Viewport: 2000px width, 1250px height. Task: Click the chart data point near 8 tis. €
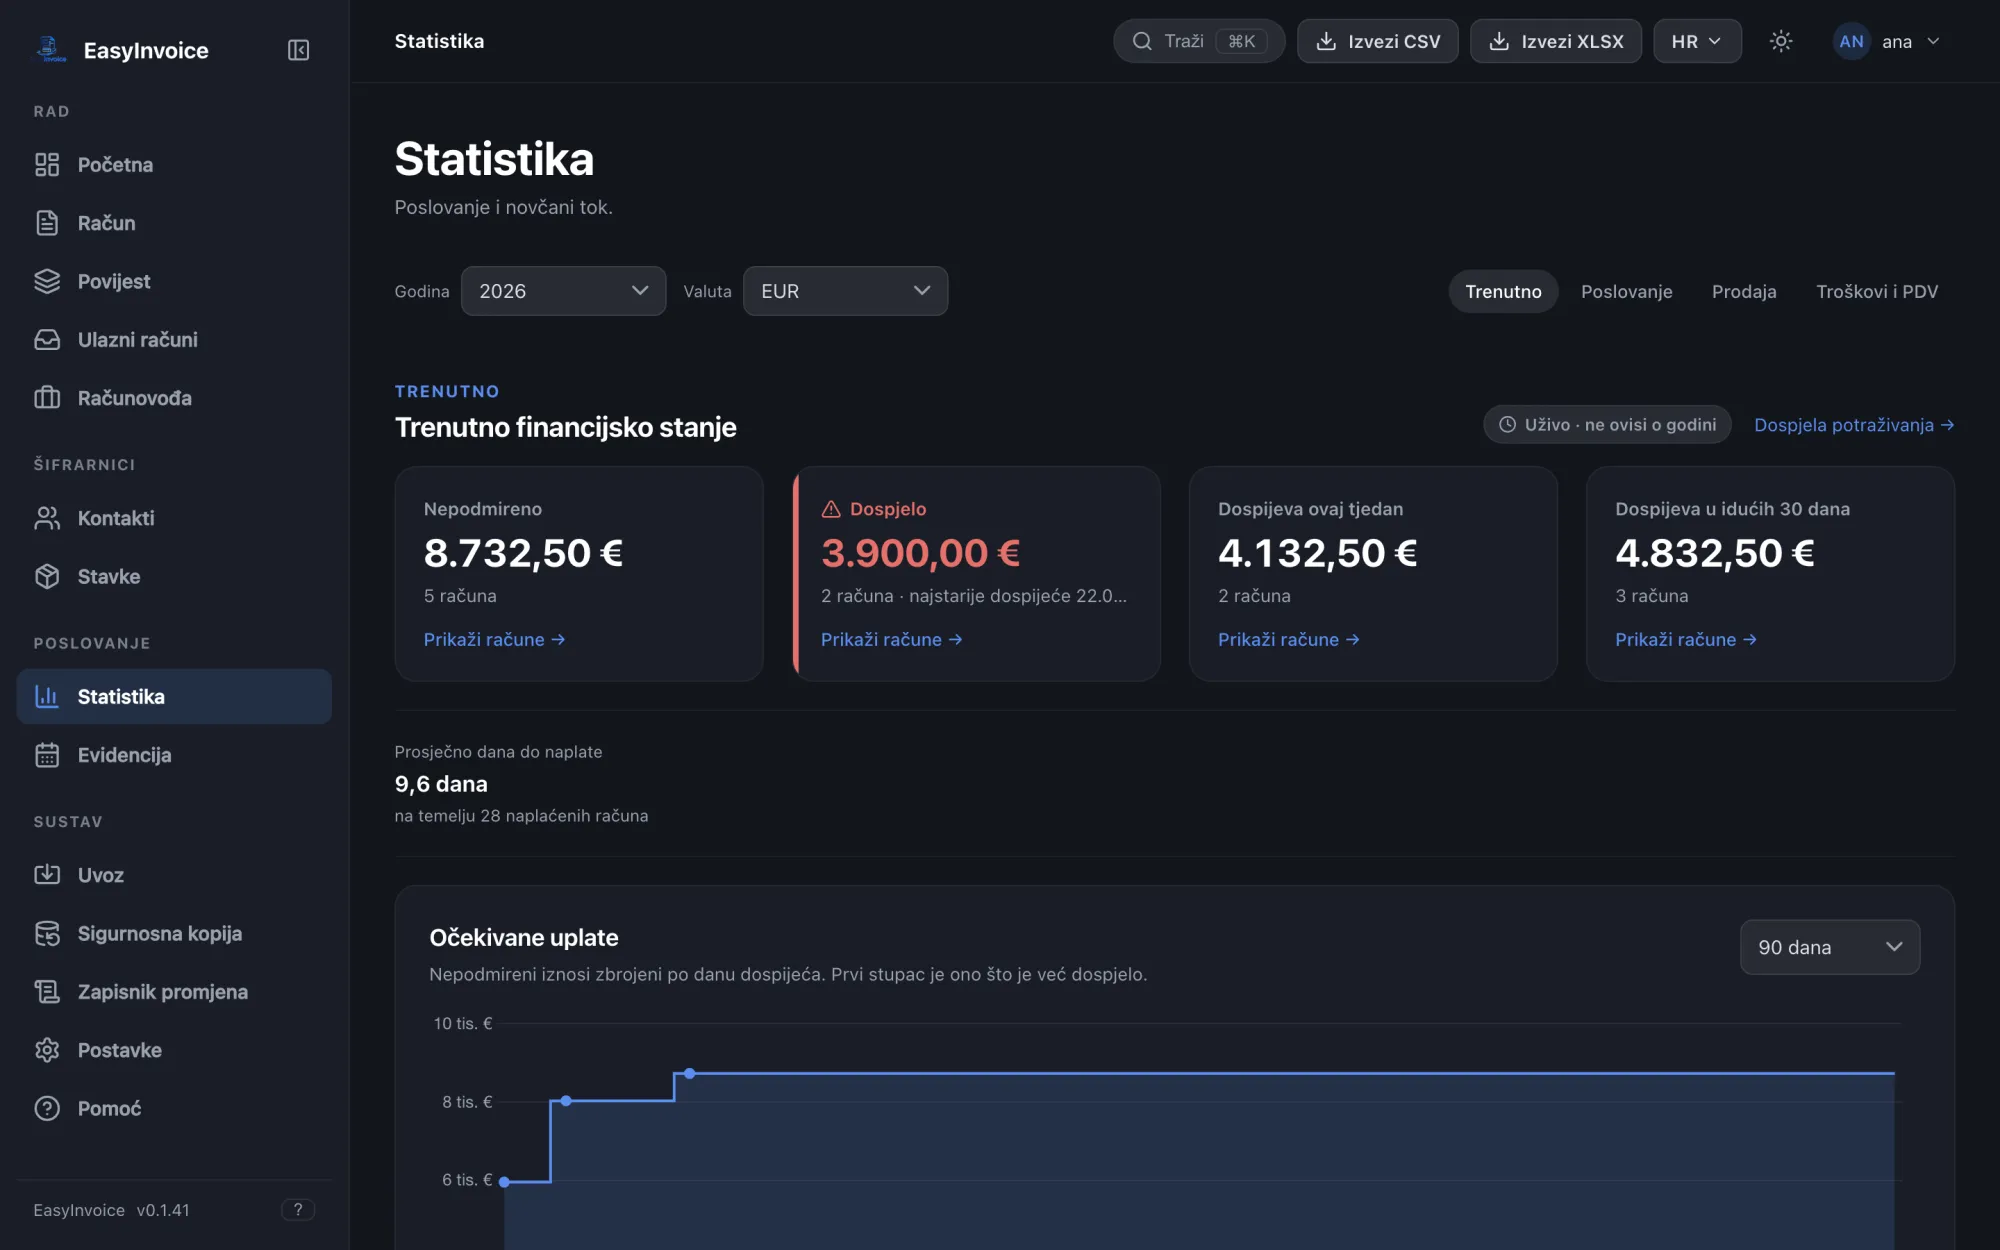point(566,1101)
